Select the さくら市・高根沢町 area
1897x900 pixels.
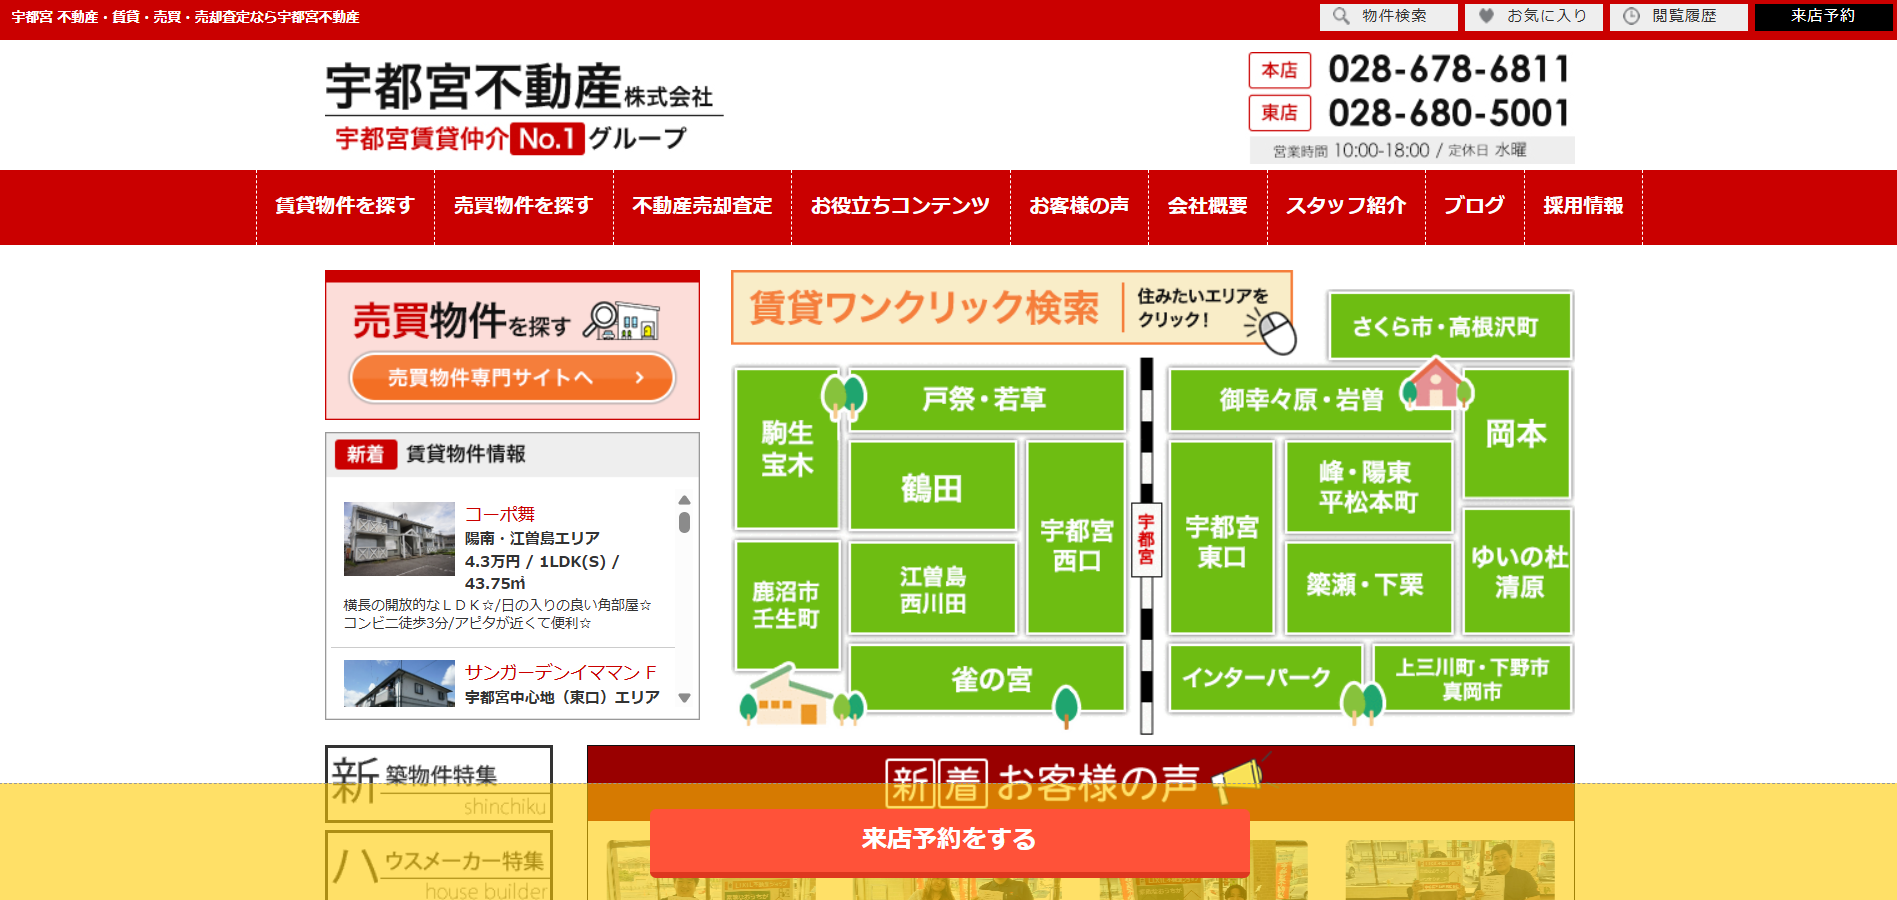tap(1450, 326)
